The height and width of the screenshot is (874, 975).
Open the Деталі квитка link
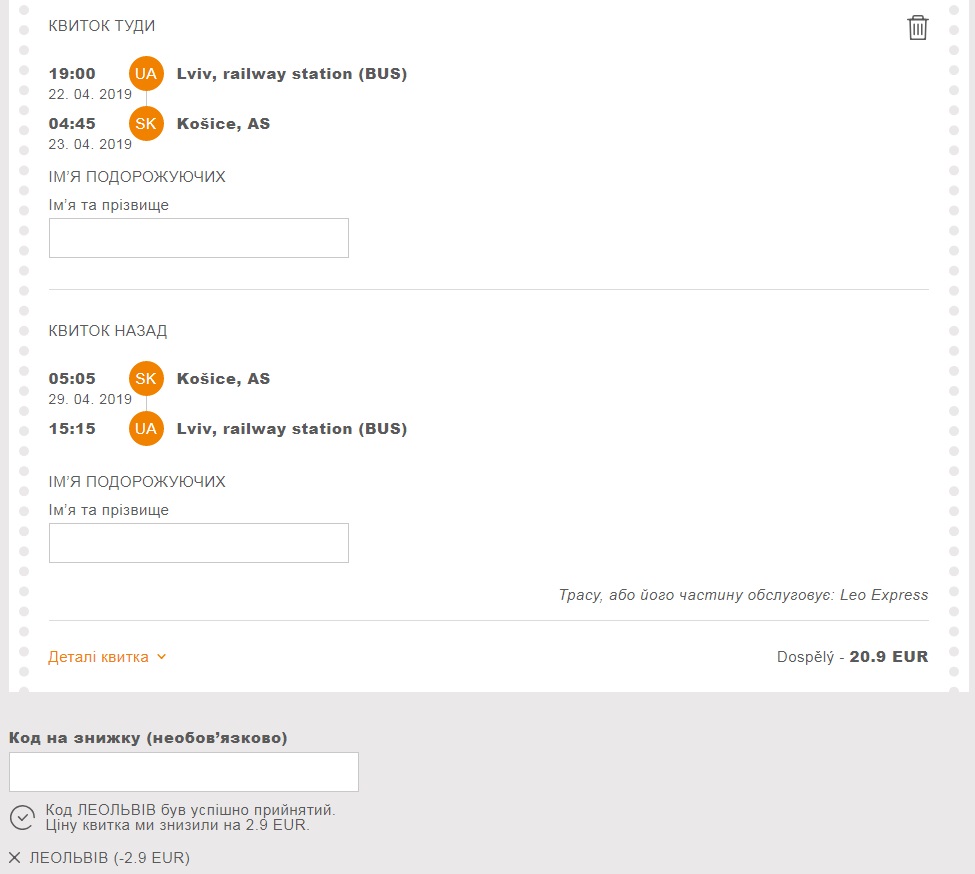(98, 657)
